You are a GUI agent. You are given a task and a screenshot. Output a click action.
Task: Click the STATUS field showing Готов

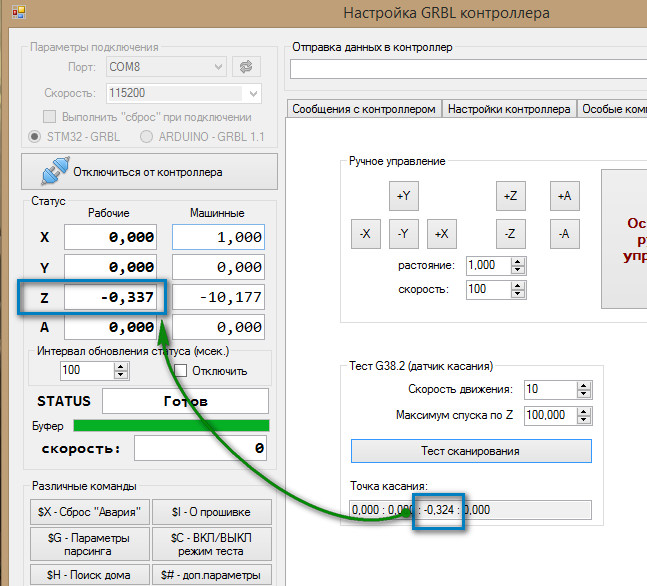[x=185, y=401]
